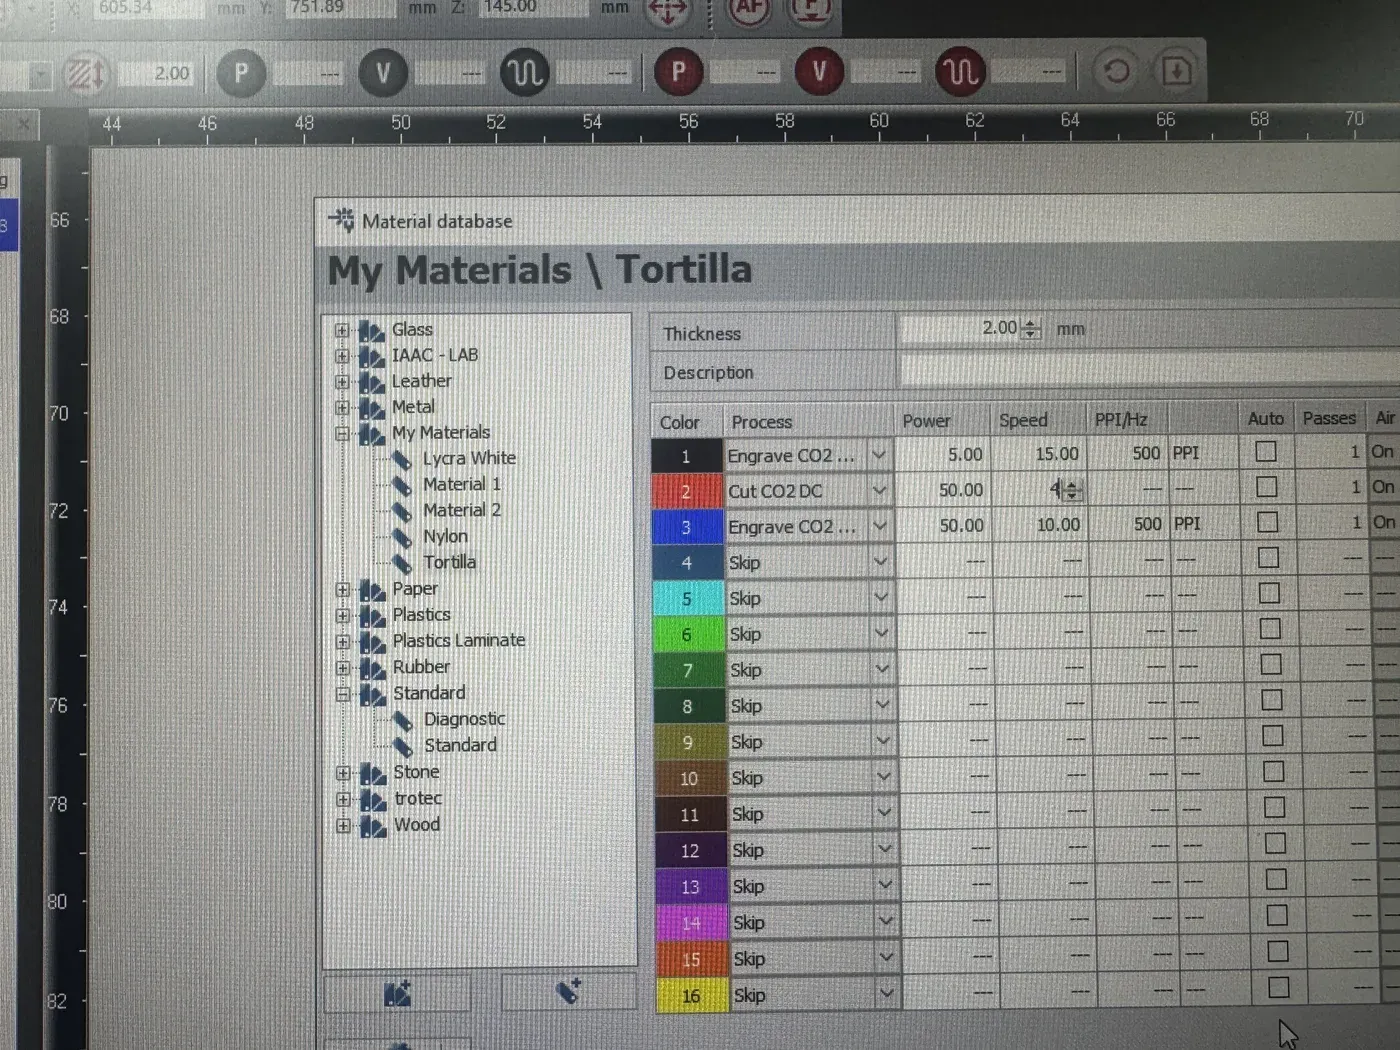1400x1050 pixels.
Task: Open process dropdown for color 1
Action: (879, 455)
